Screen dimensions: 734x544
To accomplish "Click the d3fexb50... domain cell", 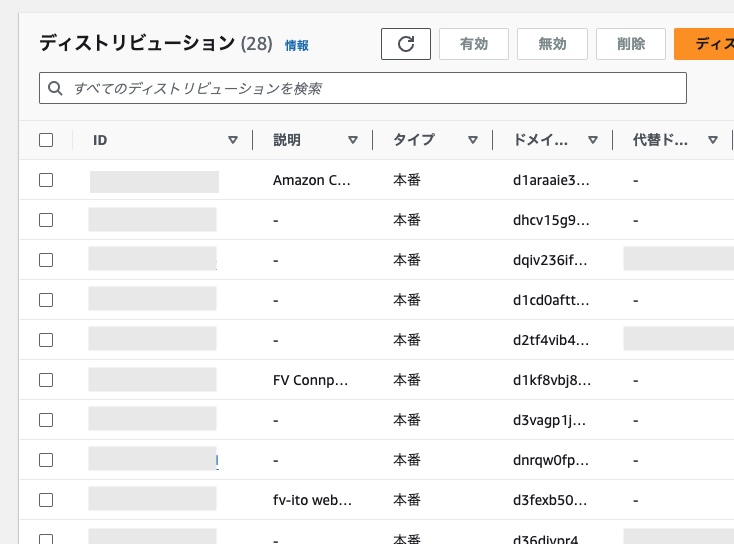I will click(550, 500).
